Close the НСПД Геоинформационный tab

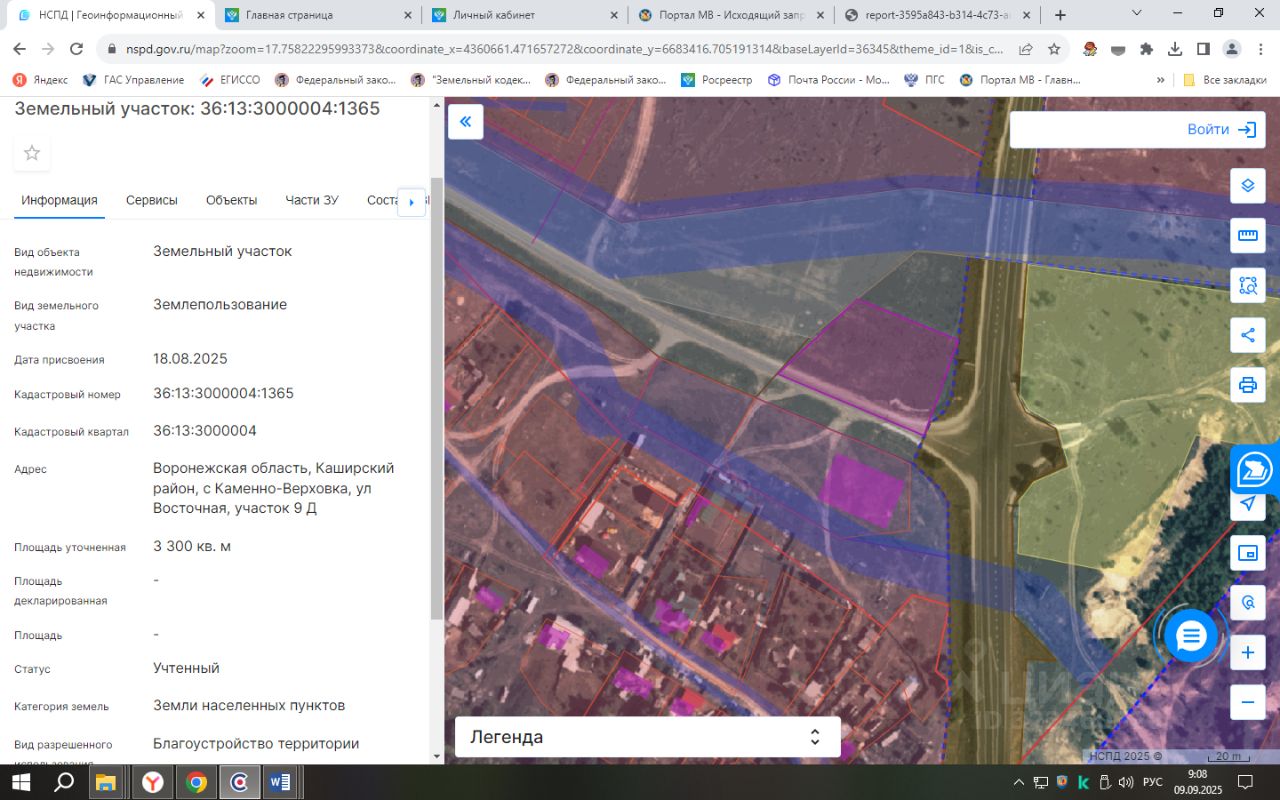click(200, 15)
